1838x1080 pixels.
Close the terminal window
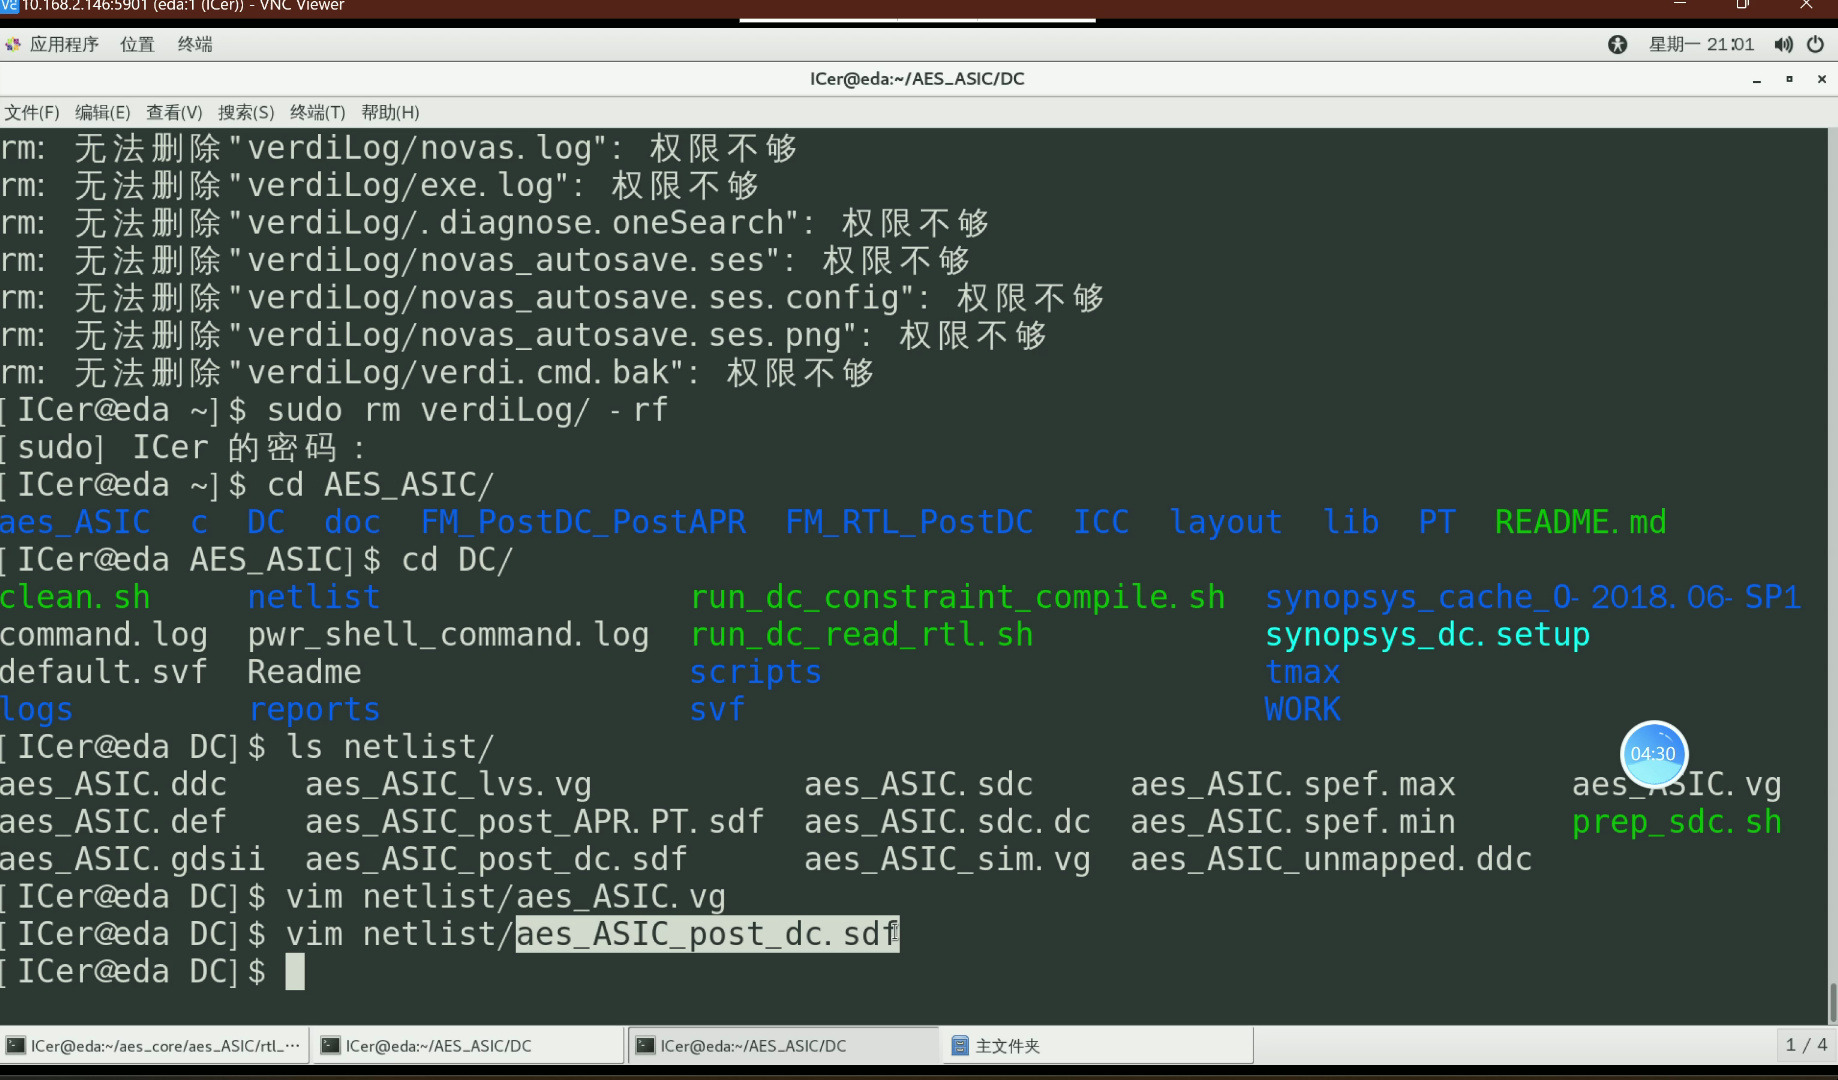pyautogui.click(x=1821, y=79)
